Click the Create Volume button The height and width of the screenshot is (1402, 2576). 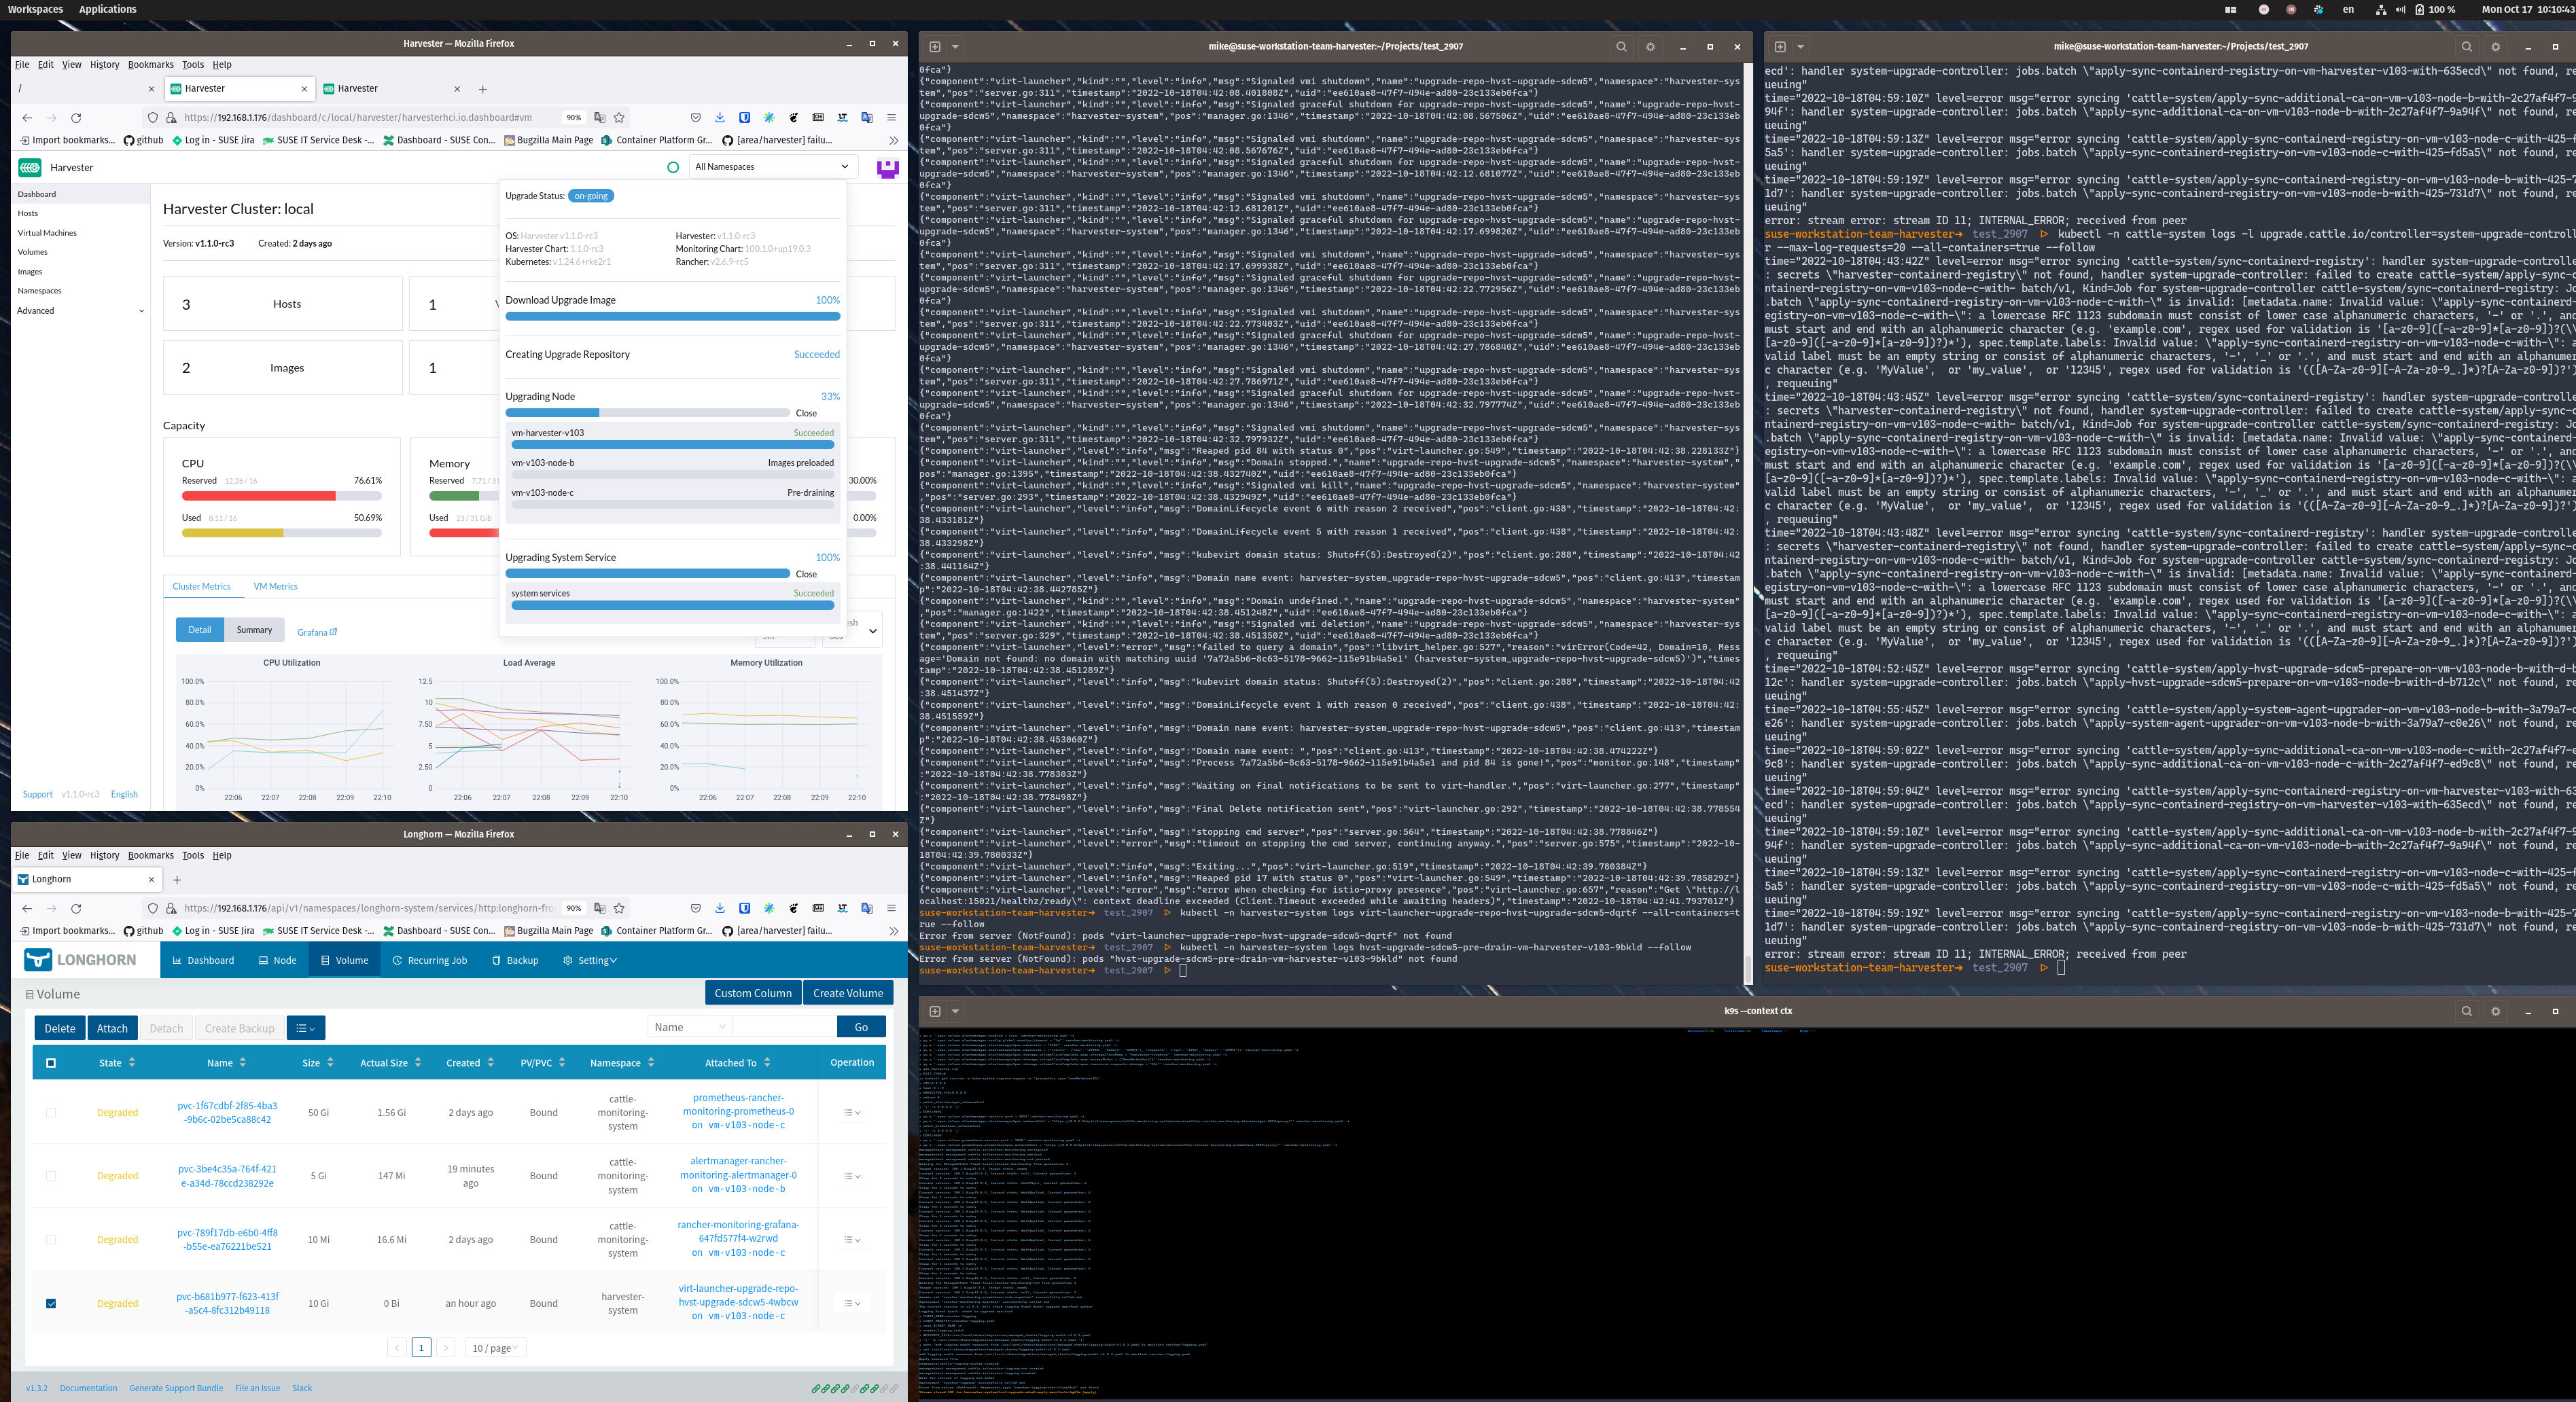pyautogui.click(x=847, y=992)
